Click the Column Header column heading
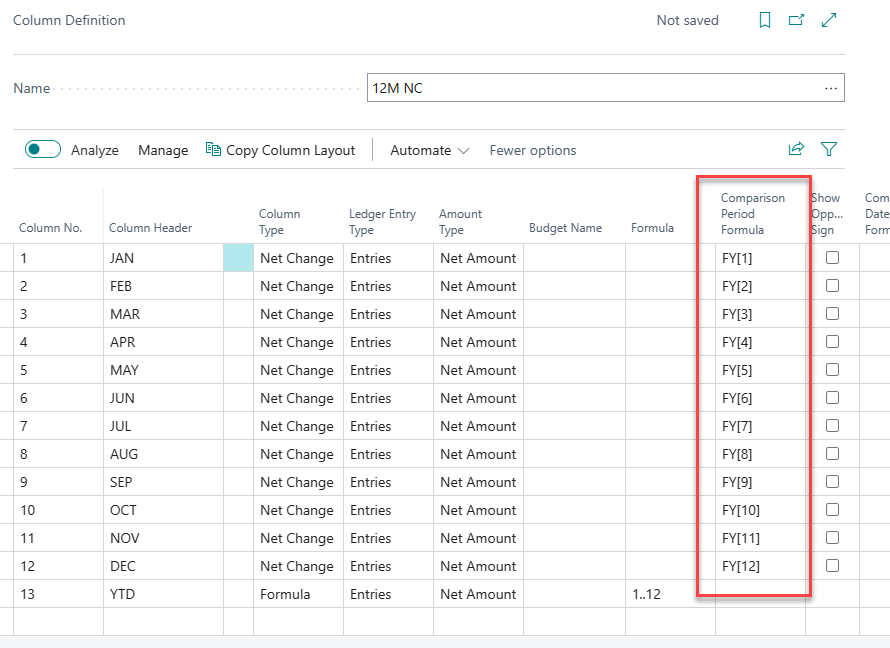Viewport: 890px width, 648px height. pyautogui.click(x=150, y=228)
